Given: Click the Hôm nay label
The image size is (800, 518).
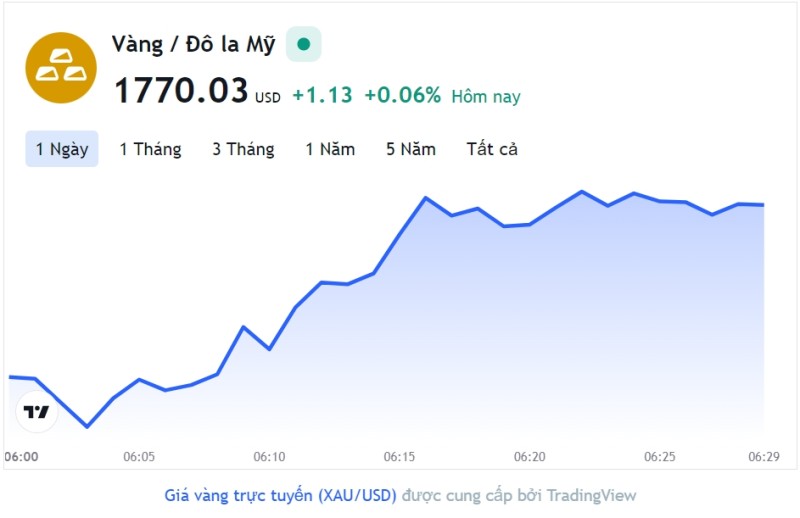Looking at the screenshot, I should tap(486, 96).
